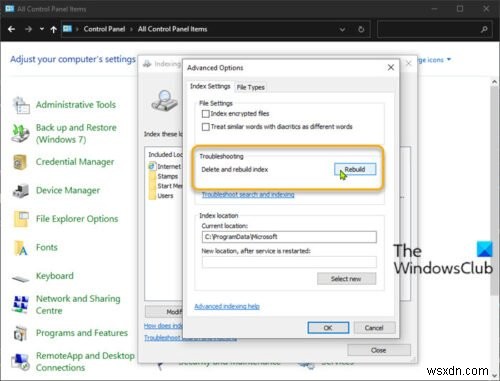Click the search magnifier icon

[484, 29]
